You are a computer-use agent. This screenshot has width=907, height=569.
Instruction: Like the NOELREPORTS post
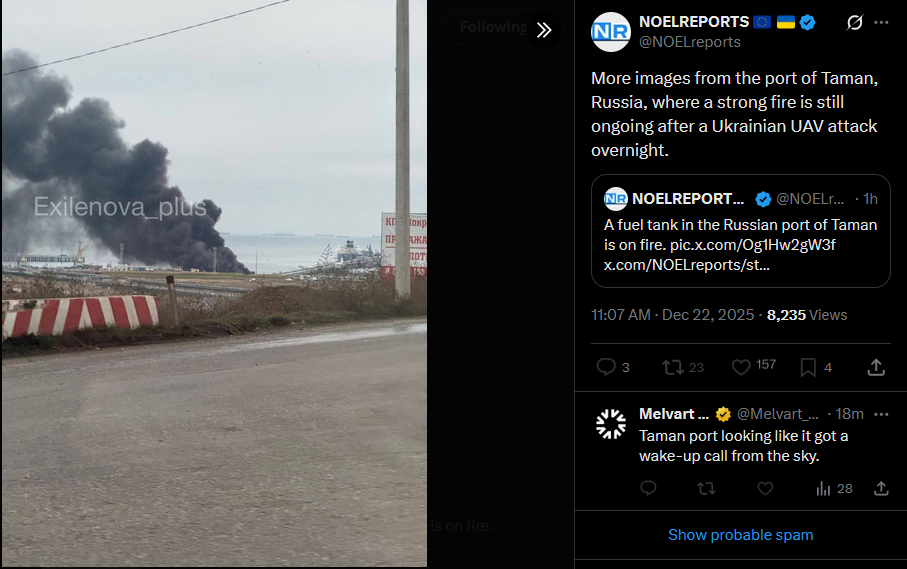click(753, 367)
